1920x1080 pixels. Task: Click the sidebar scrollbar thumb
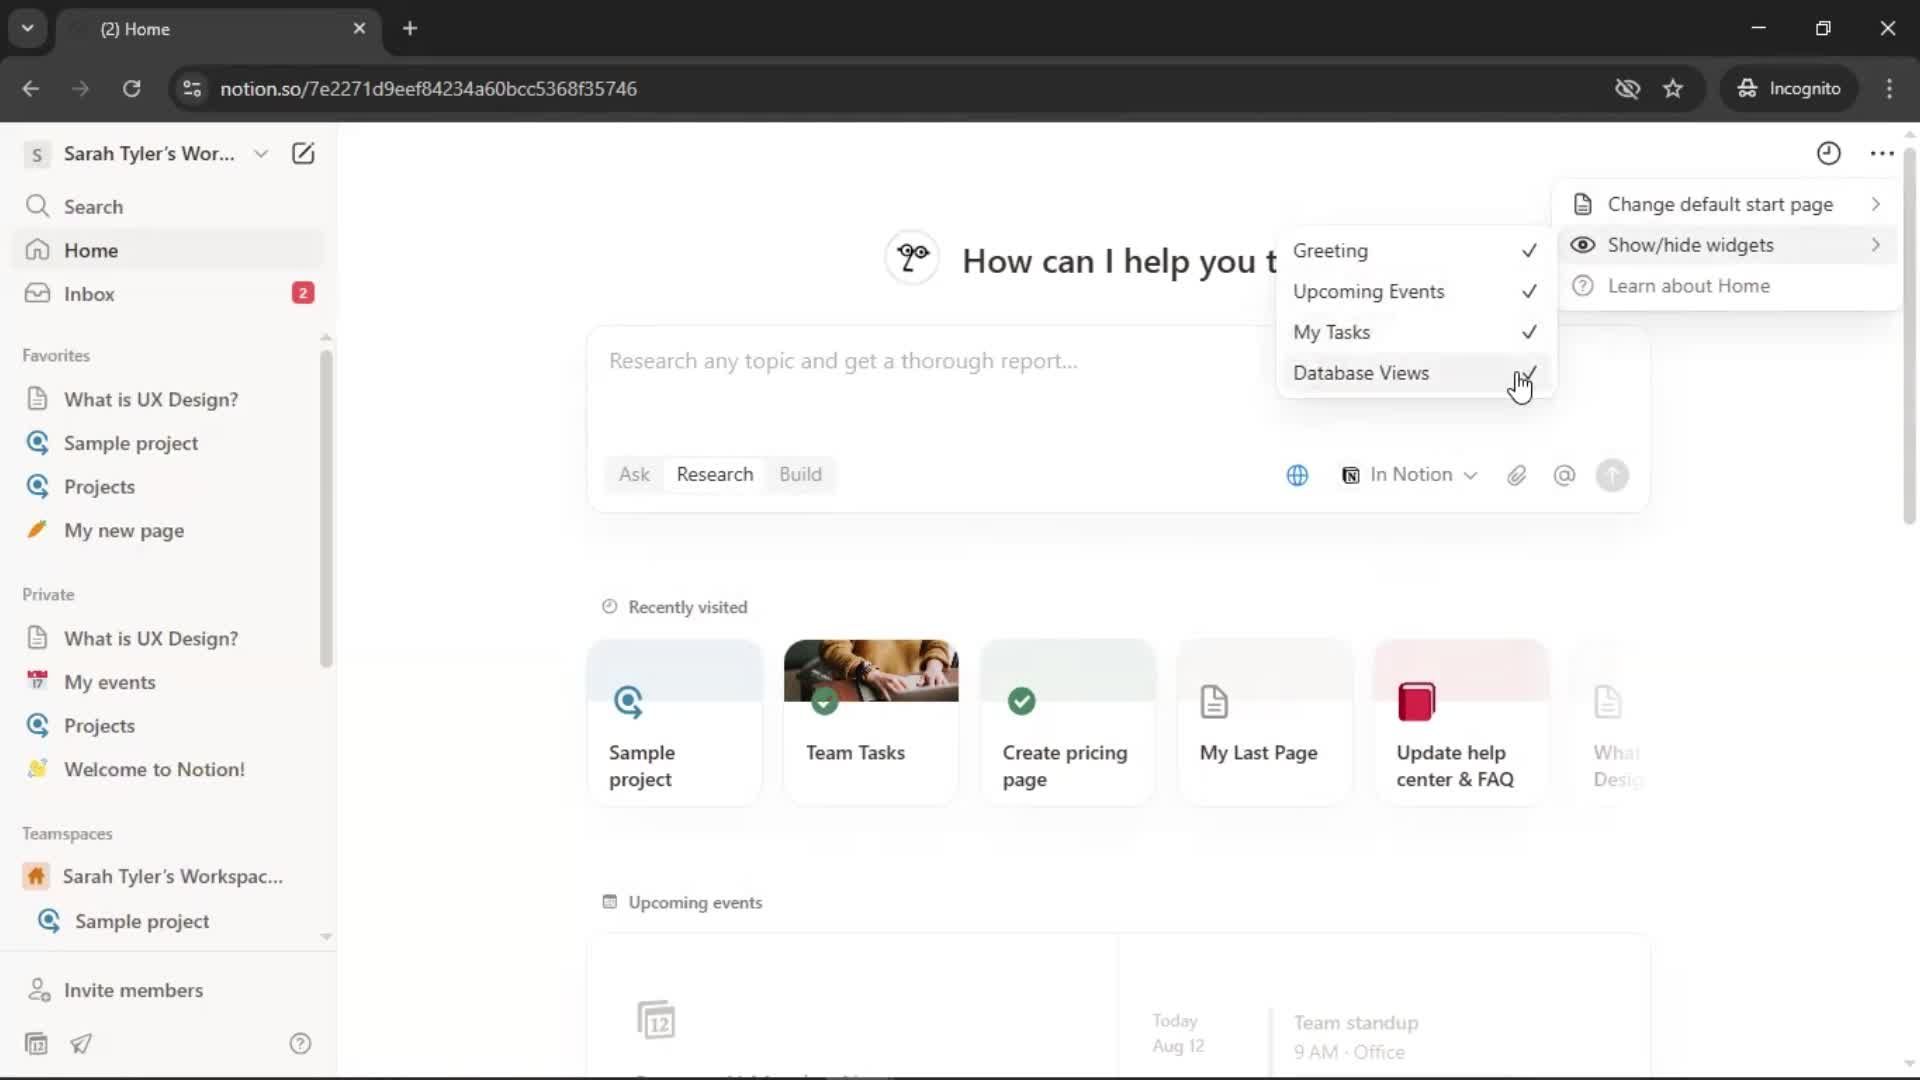pyautogui.click(x=325, y=508)
